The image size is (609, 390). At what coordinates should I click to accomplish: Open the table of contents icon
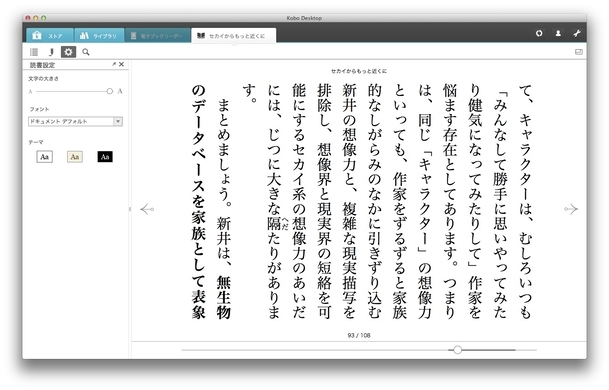[x=34, y=52]
